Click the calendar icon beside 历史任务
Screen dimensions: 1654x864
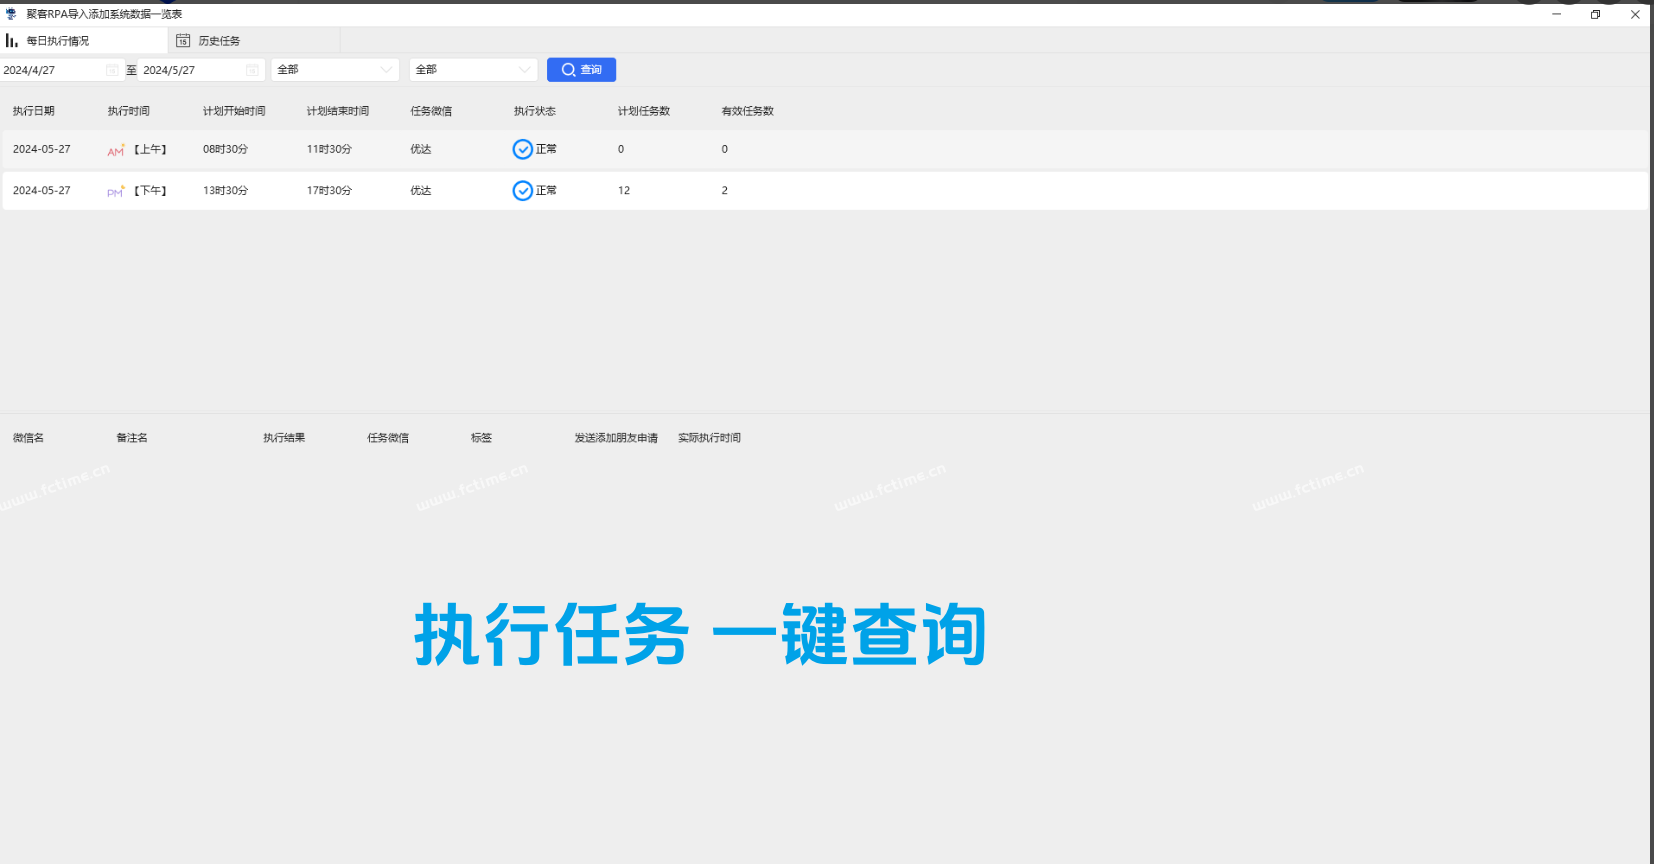point(183,41)
